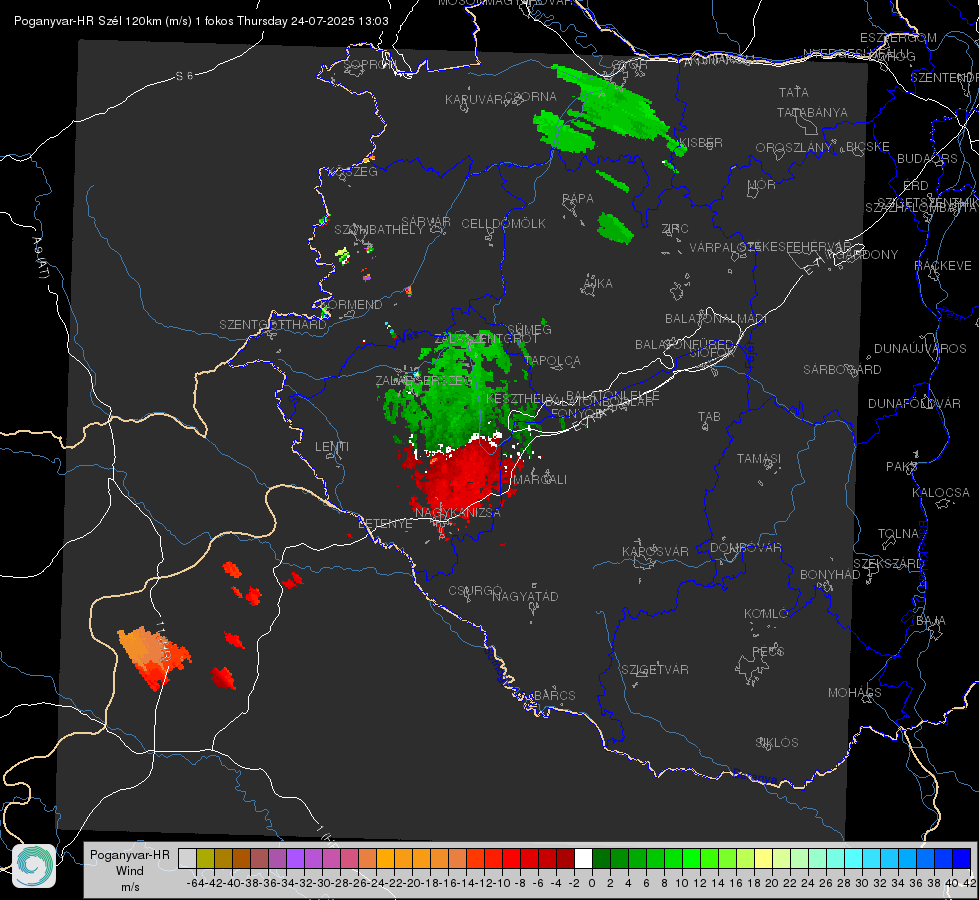Select the gray -64 swatch in legend
Image resolution: width=979 pixels, height=900 pixels.
tap(187, 858)
